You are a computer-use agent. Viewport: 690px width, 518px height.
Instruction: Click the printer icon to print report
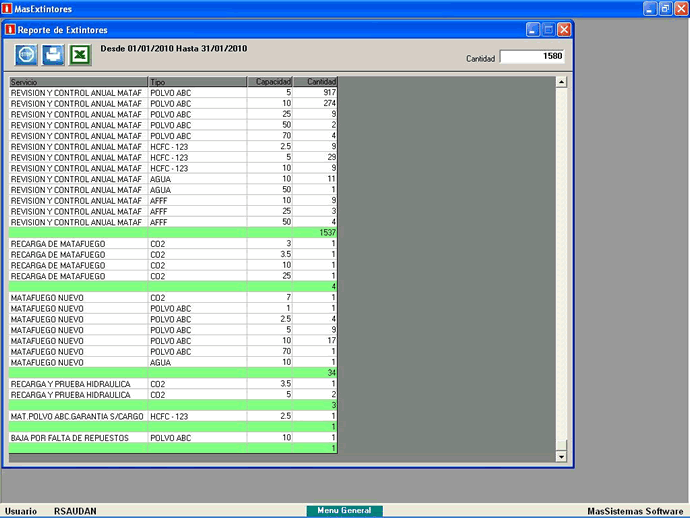[53, 55]
